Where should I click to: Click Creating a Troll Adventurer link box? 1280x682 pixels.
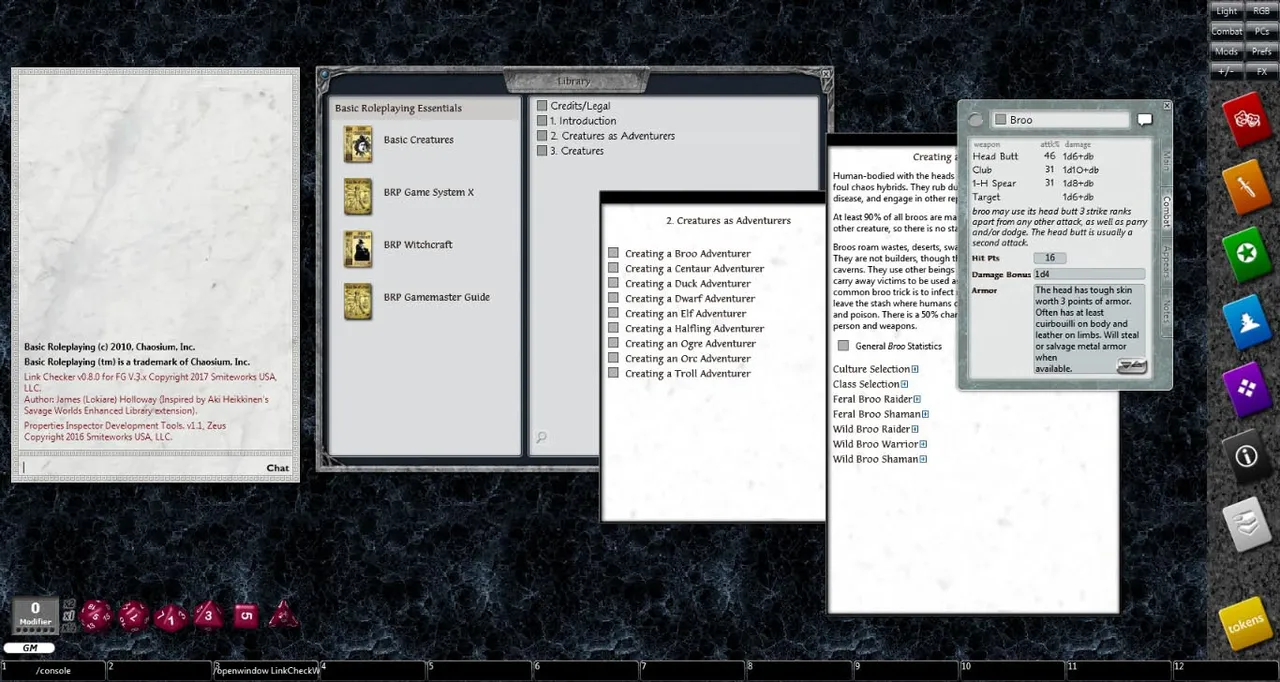(x=614, y=374)
